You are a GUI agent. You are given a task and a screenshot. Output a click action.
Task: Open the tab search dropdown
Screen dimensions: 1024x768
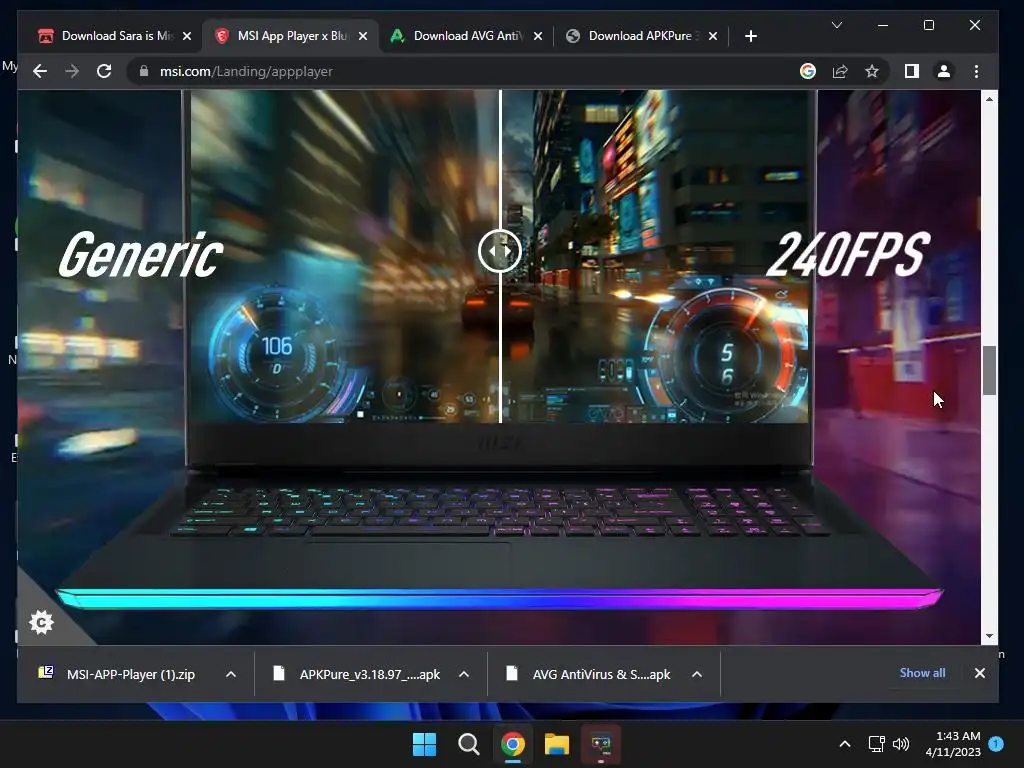(837, 25)
